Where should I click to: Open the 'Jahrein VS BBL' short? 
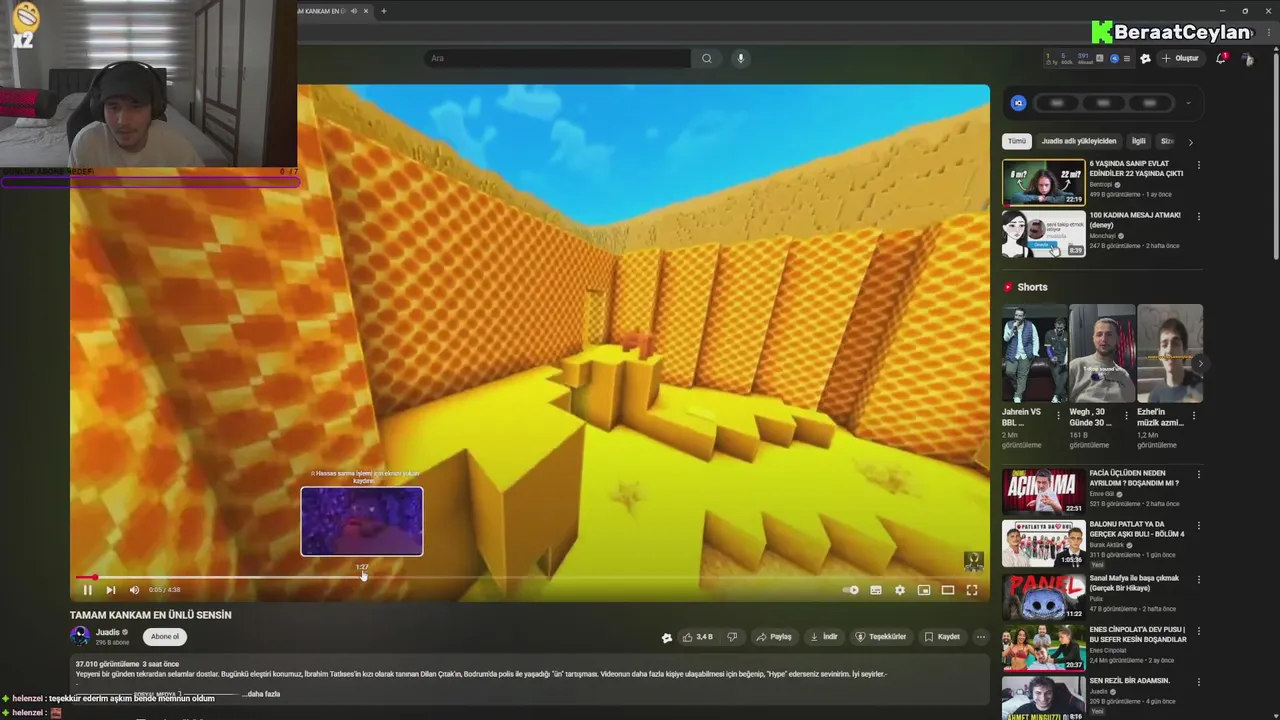pyautogui.click(x=1033, y=353)
